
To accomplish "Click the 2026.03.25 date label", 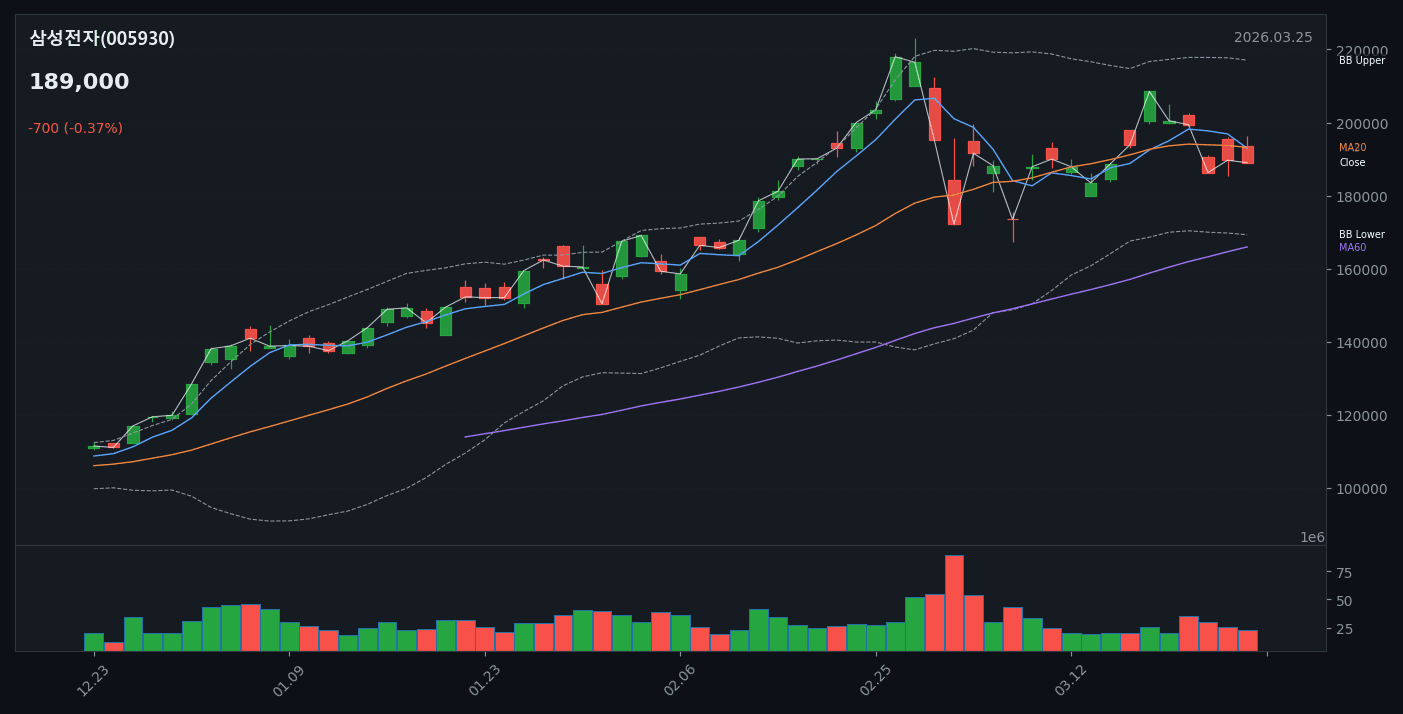I will click(x=1272, y=38).
